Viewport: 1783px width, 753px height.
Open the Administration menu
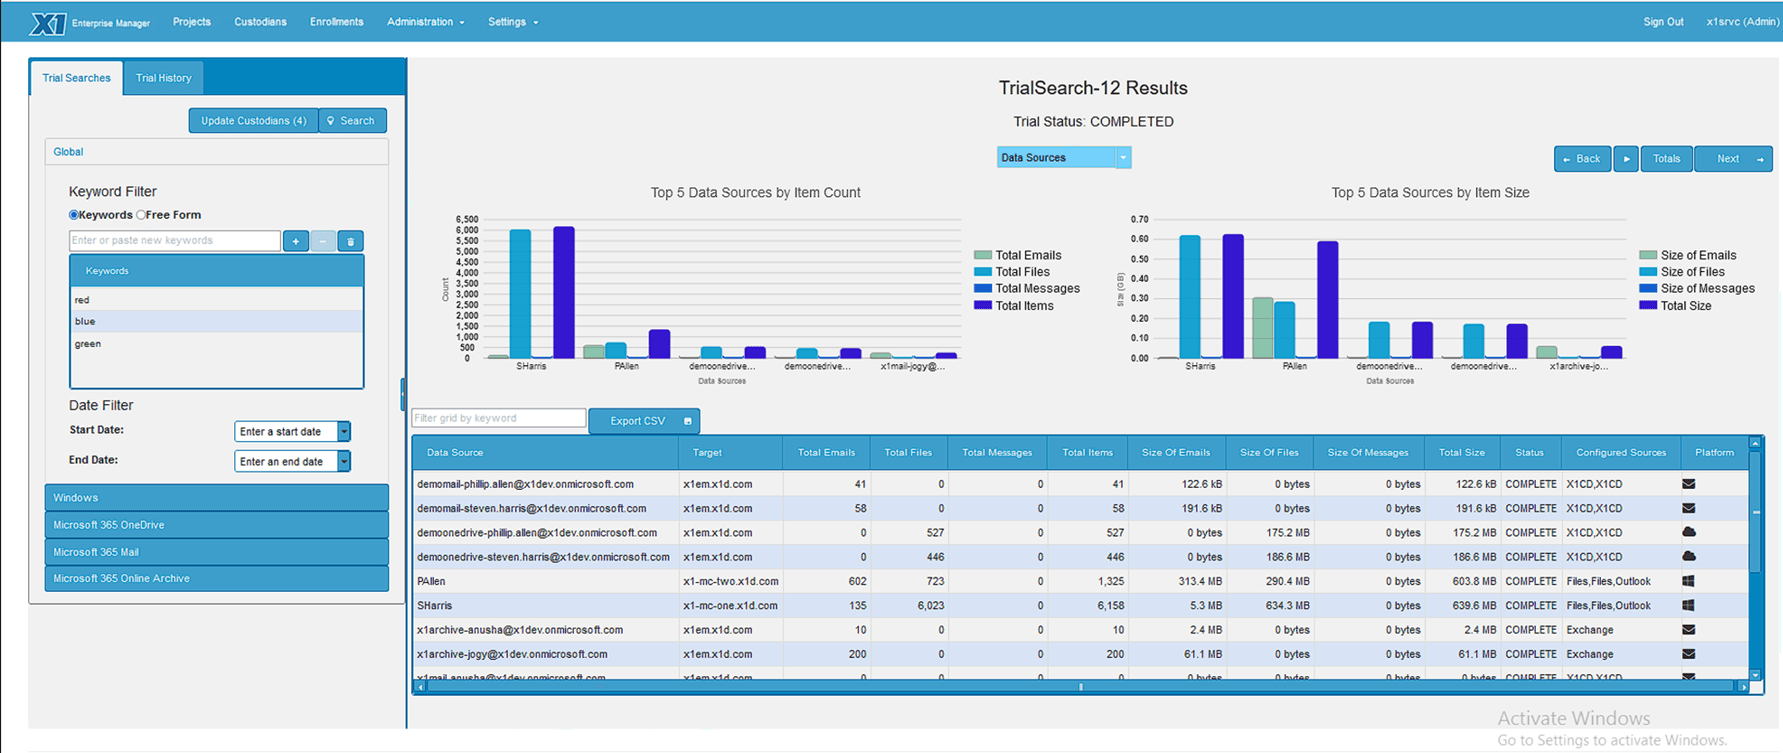pos(425,22)
